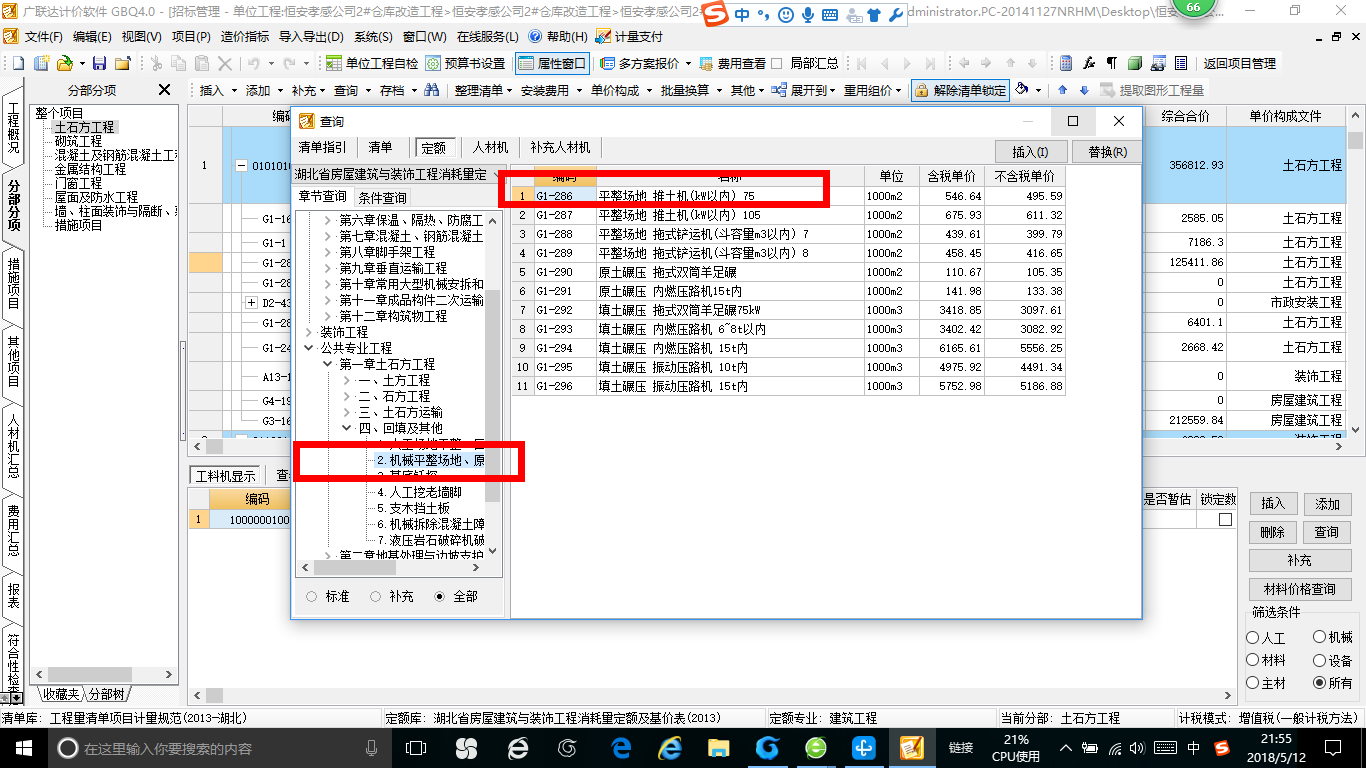The height and width of the screenshot is (768, 1366).
Task: Switch to the 人材机 tab
Action: 491,147
